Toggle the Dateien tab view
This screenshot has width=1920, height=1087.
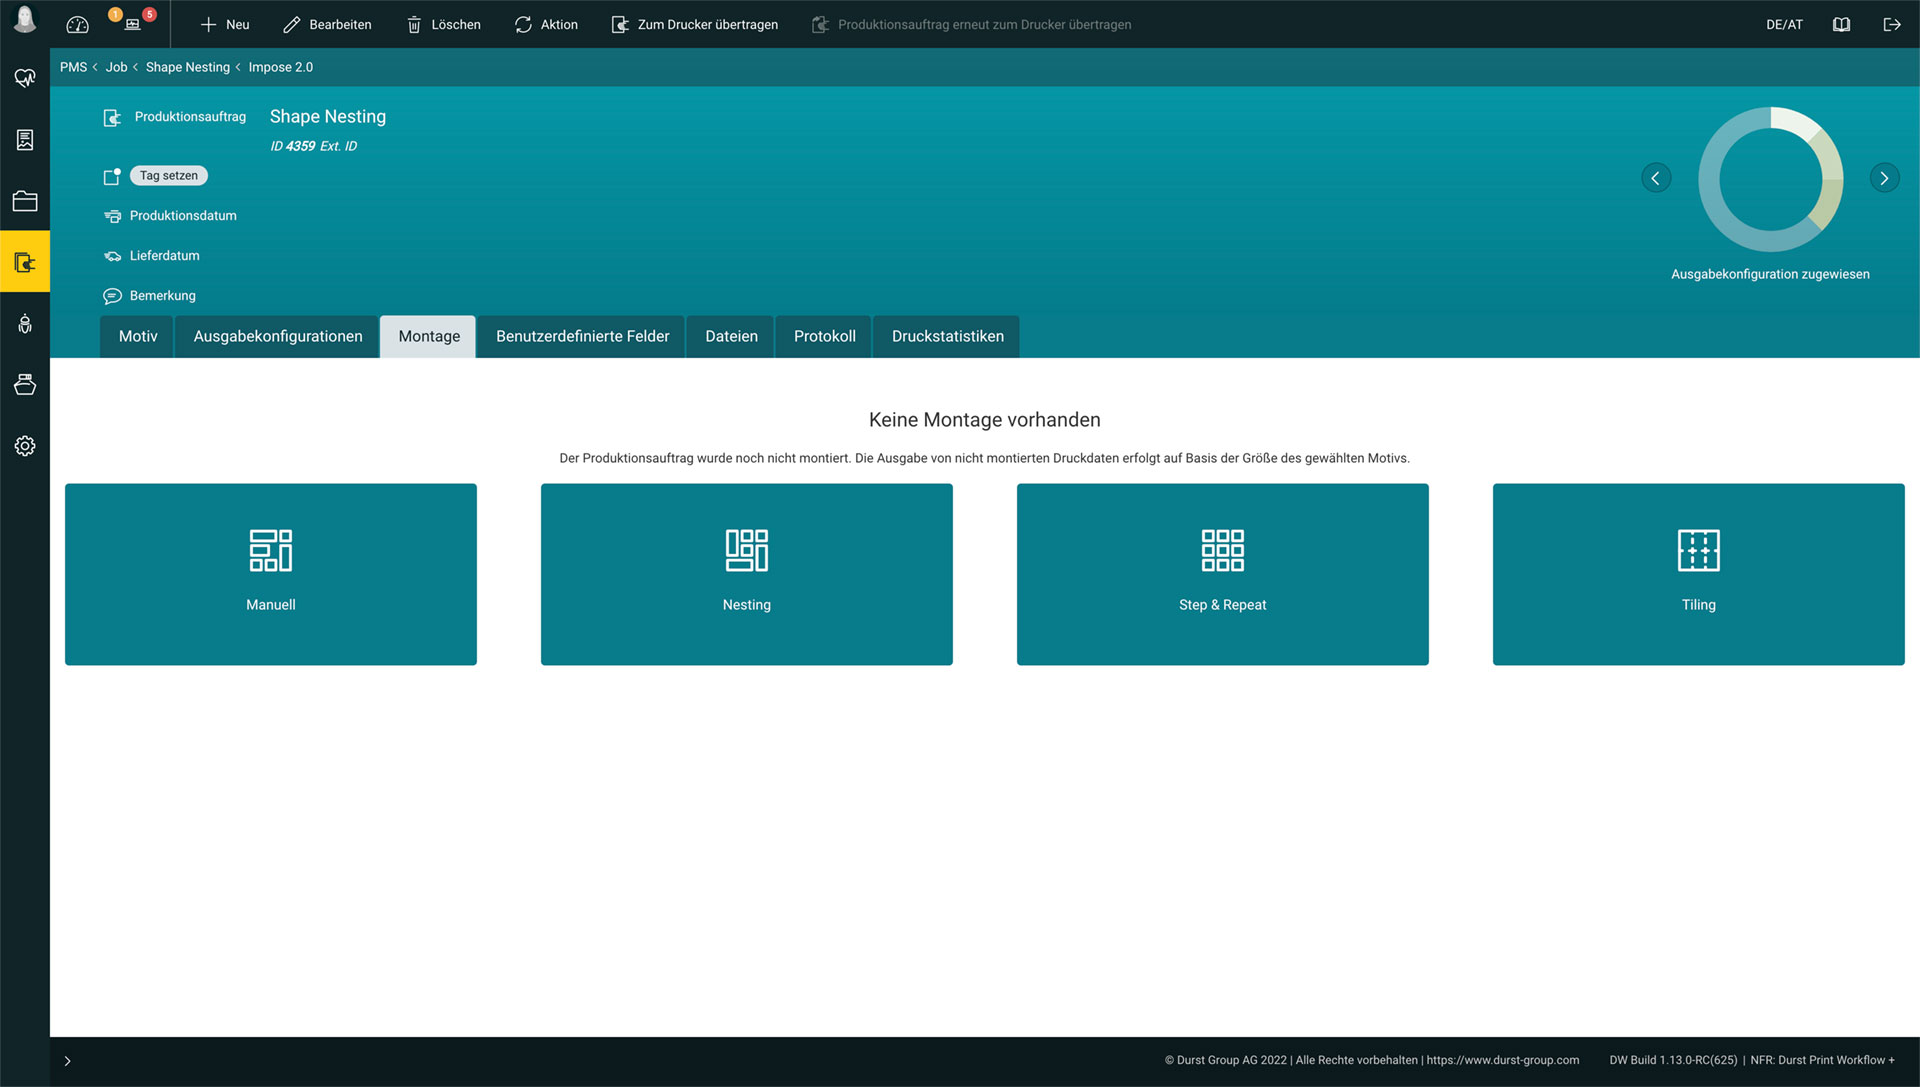(732, 336)
